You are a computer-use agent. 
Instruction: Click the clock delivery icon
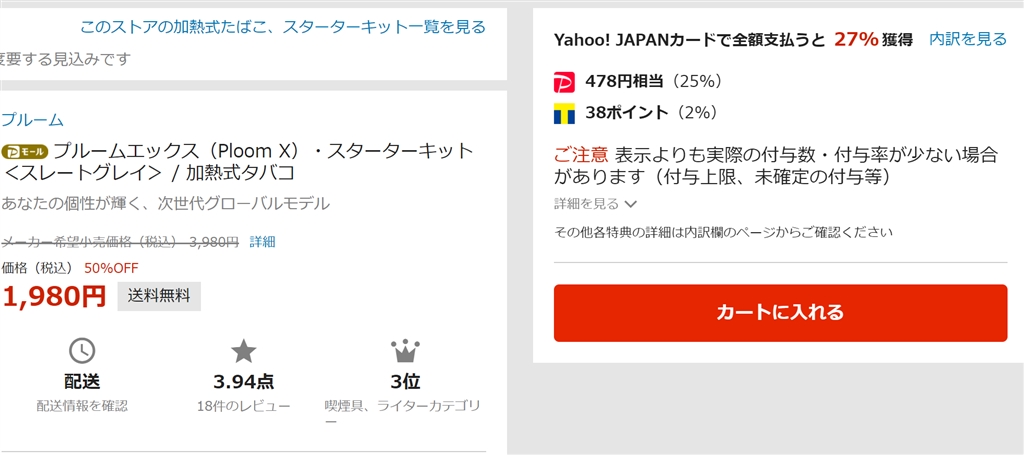[x=82, y=350]
